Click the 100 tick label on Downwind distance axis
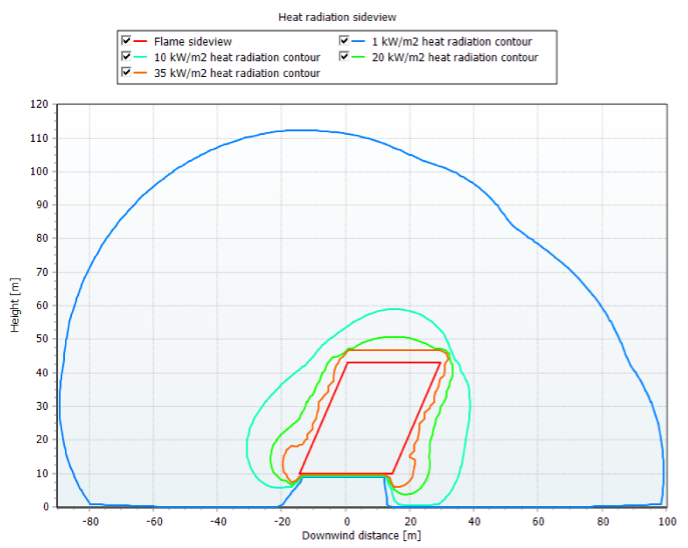The height and width of the screenshot is (548, 688). (x=667, y=522)
